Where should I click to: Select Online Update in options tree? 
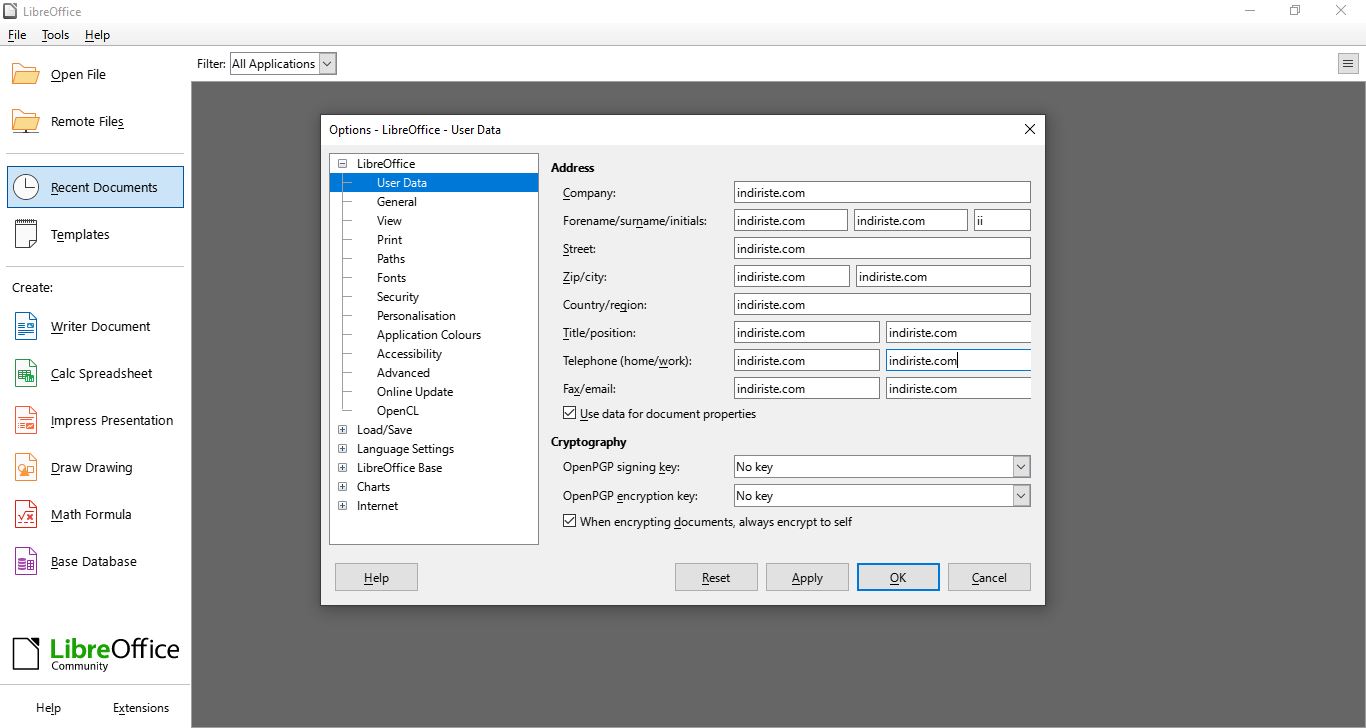click(415, 391)
